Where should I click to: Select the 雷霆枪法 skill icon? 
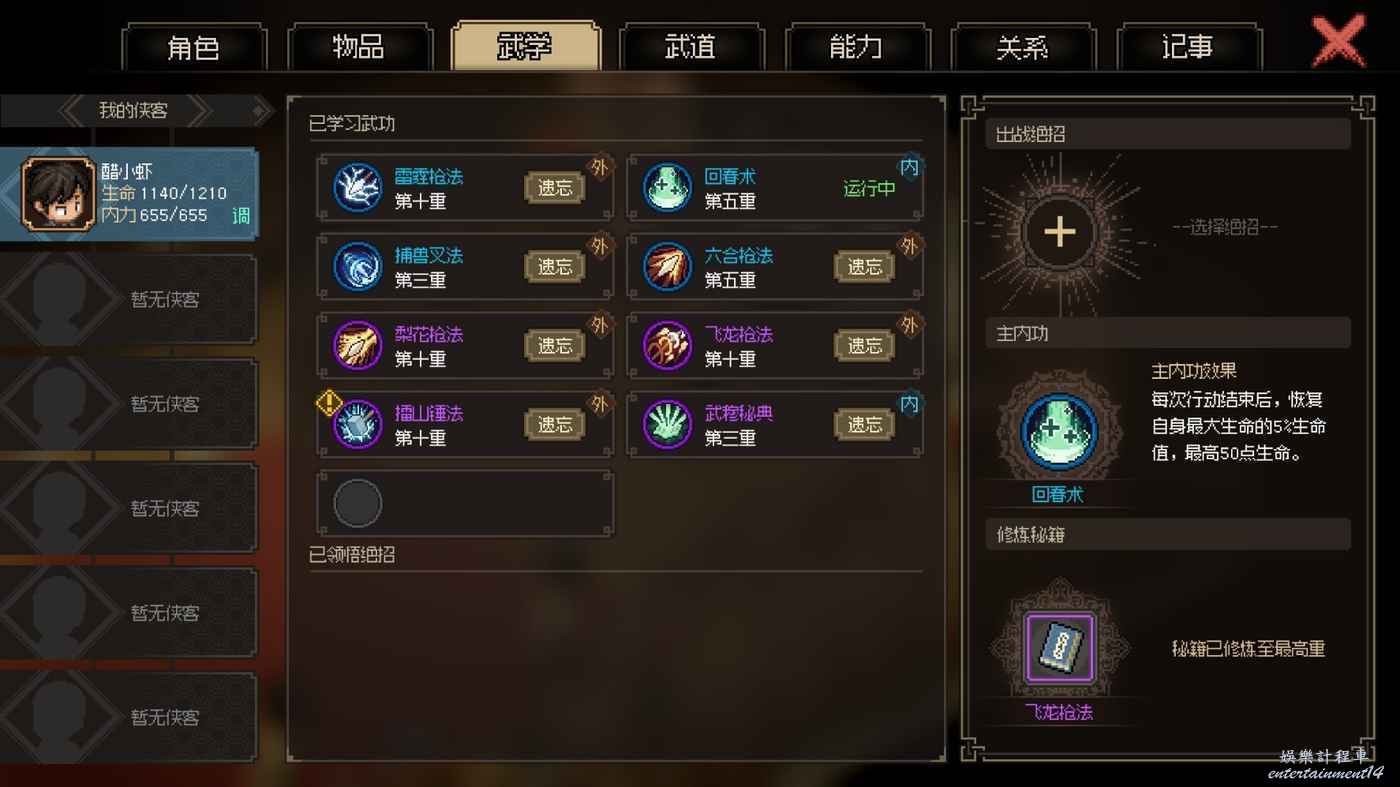click(x=357, y=188)
